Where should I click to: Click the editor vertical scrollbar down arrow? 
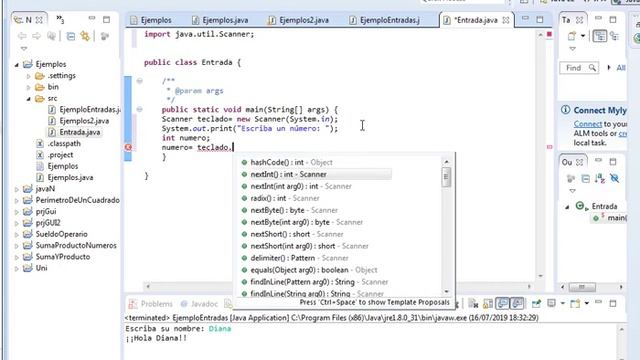tap(540, 276)
